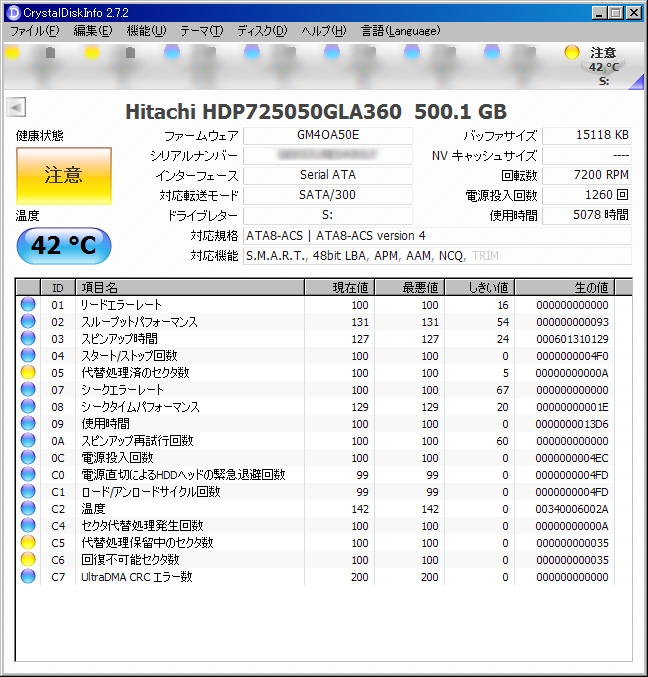Click the interface field Serial ATA
Viewport: 648px width, 677px height.
click(328, 175)
